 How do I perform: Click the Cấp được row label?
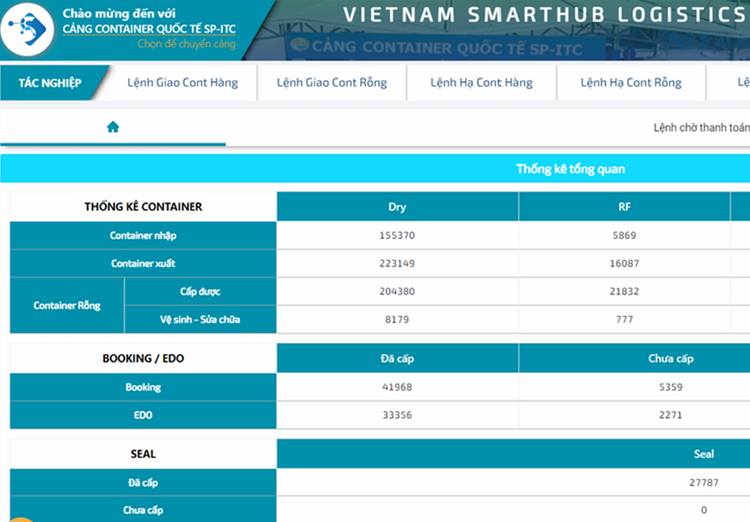click(200, 292)
